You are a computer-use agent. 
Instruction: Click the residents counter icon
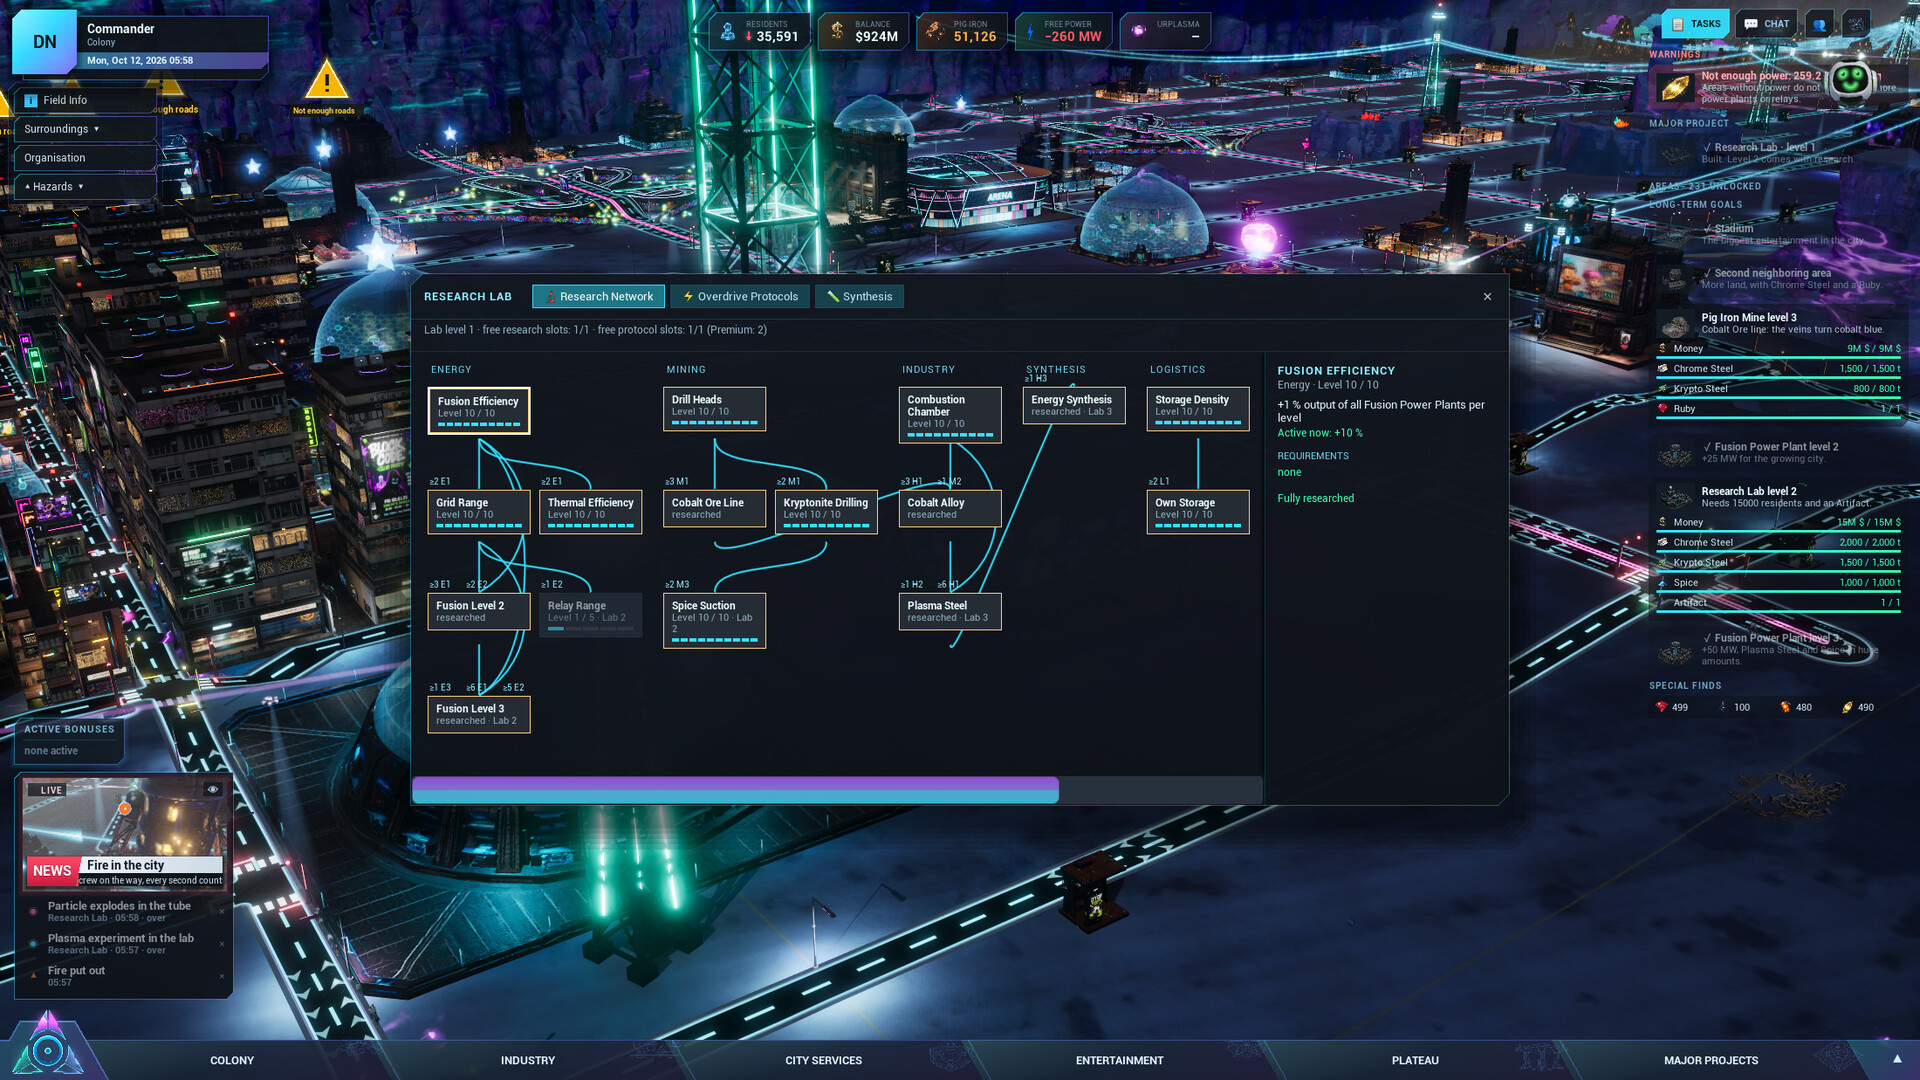tap(729, 31)
